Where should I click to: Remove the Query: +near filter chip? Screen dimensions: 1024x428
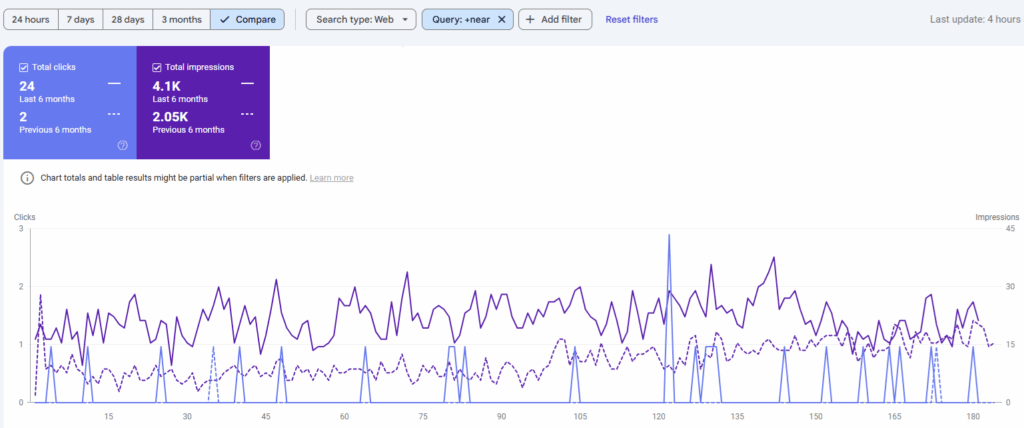point(501,19)
